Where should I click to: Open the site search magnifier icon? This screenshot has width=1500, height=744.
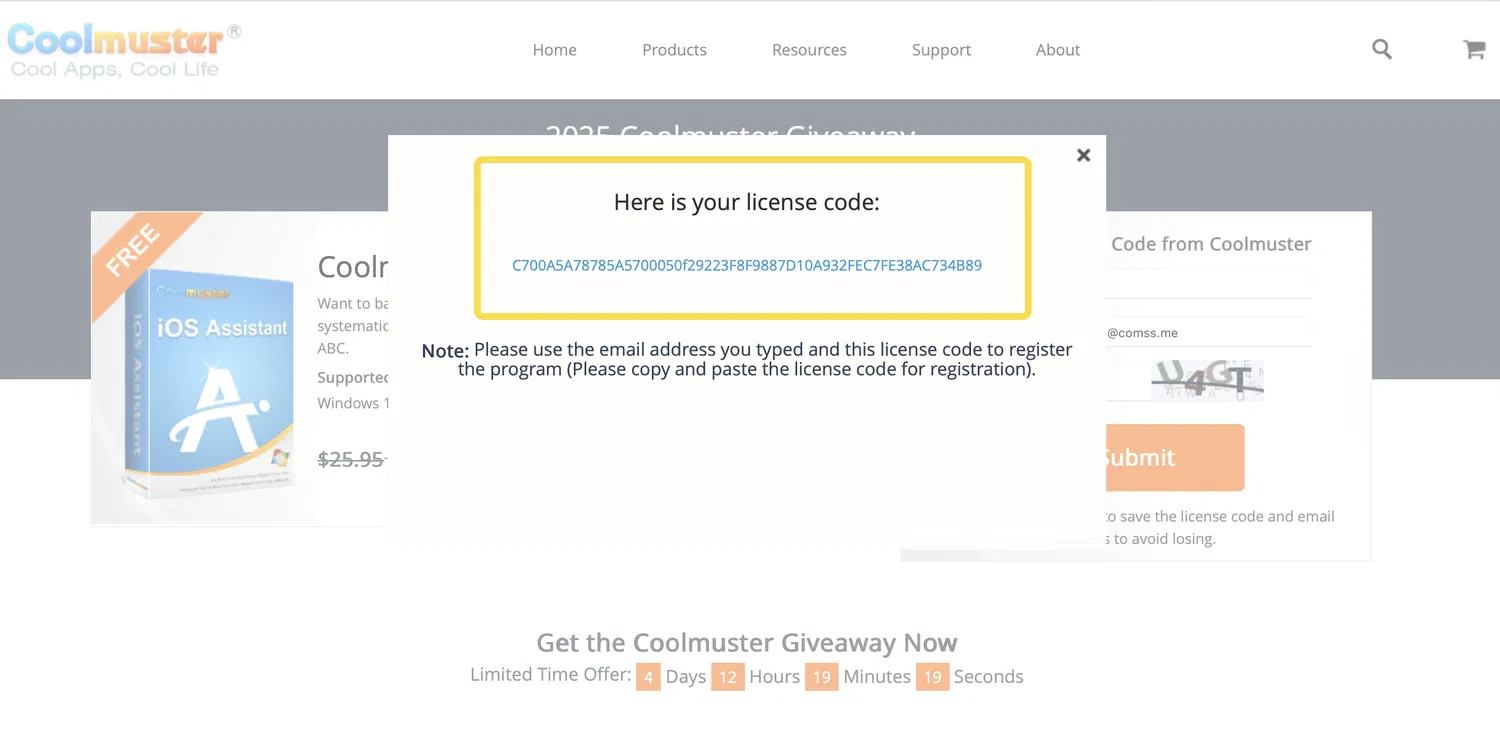pos(1382,49)
